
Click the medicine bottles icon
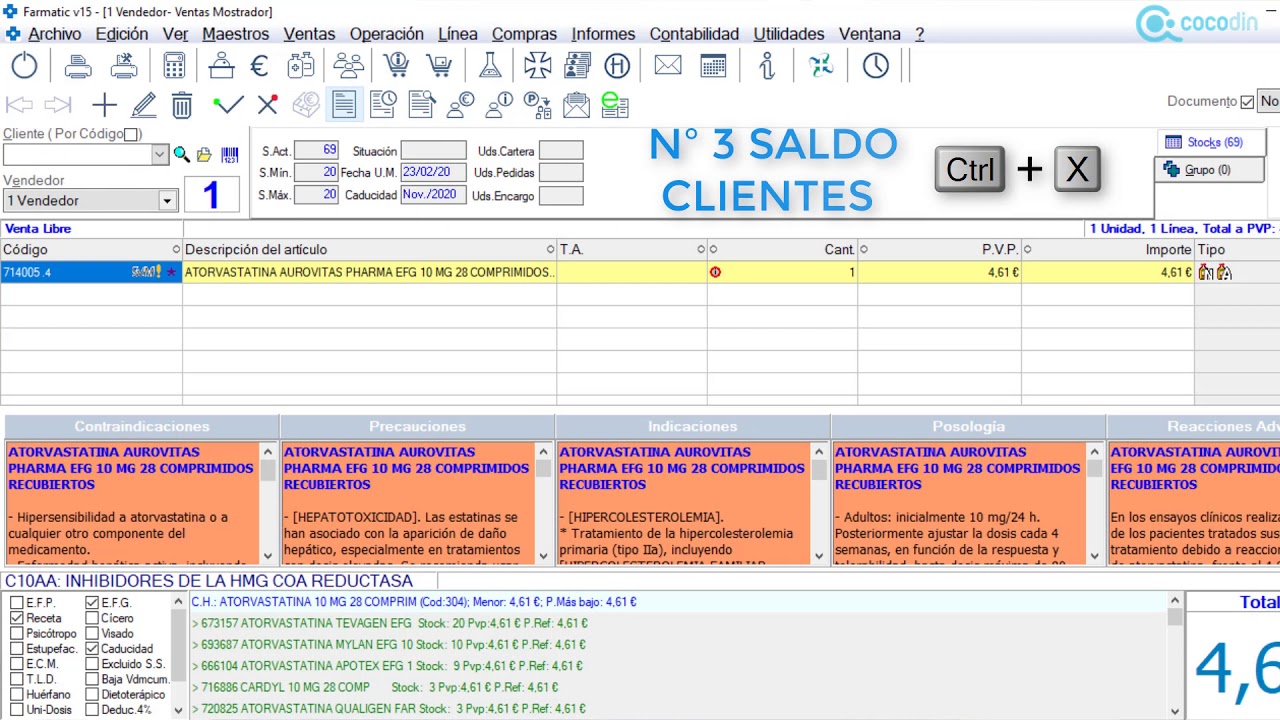(300, 66)
